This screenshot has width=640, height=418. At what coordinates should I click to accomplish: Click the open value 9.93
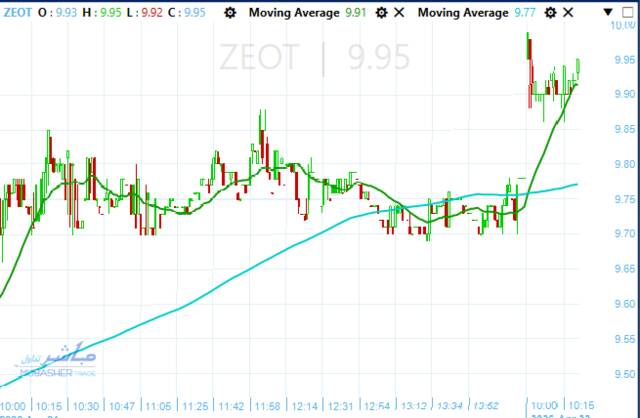coord(67,12)
